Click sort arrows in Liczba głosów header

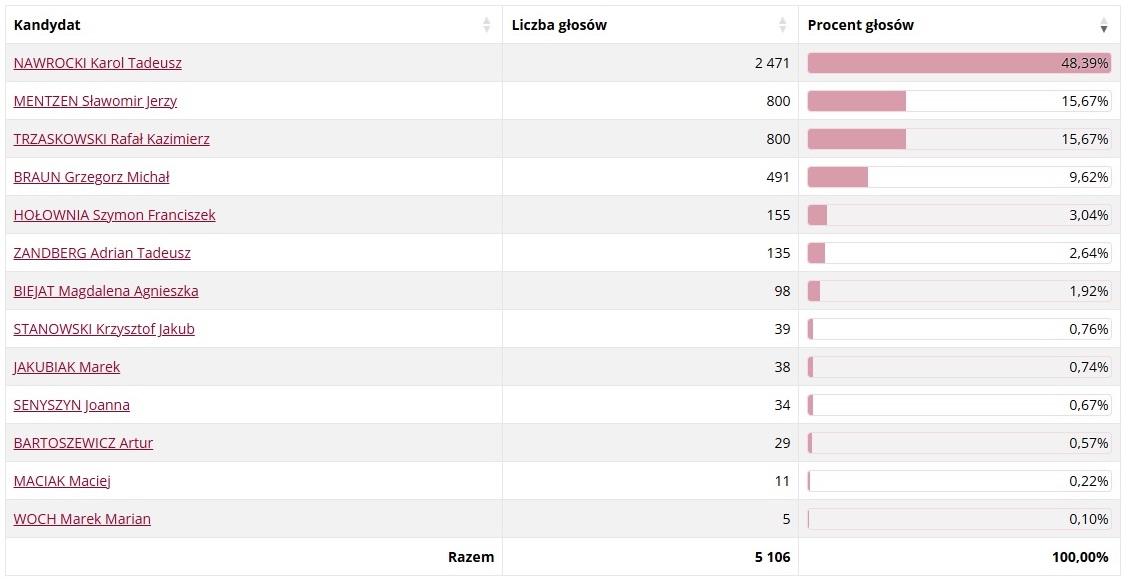click(x=783, y=25)
